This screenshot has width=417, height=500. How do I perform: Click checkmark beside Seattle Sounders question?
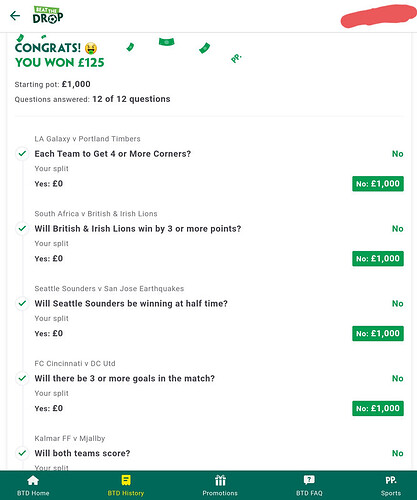pos(22,304)
